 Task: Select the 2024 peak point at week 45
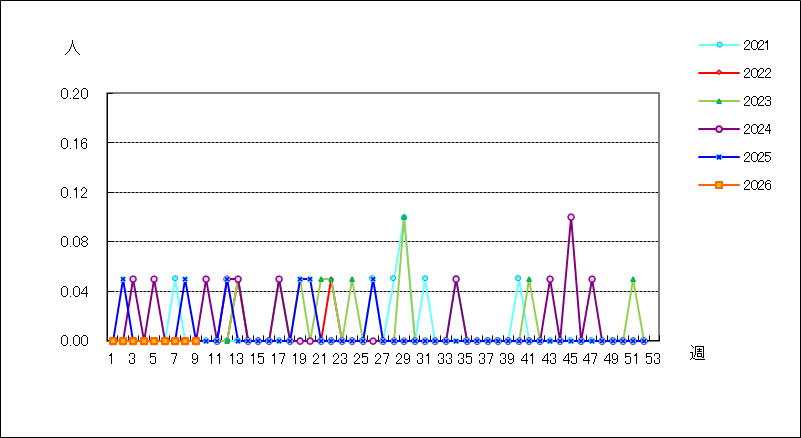[571, 217]
